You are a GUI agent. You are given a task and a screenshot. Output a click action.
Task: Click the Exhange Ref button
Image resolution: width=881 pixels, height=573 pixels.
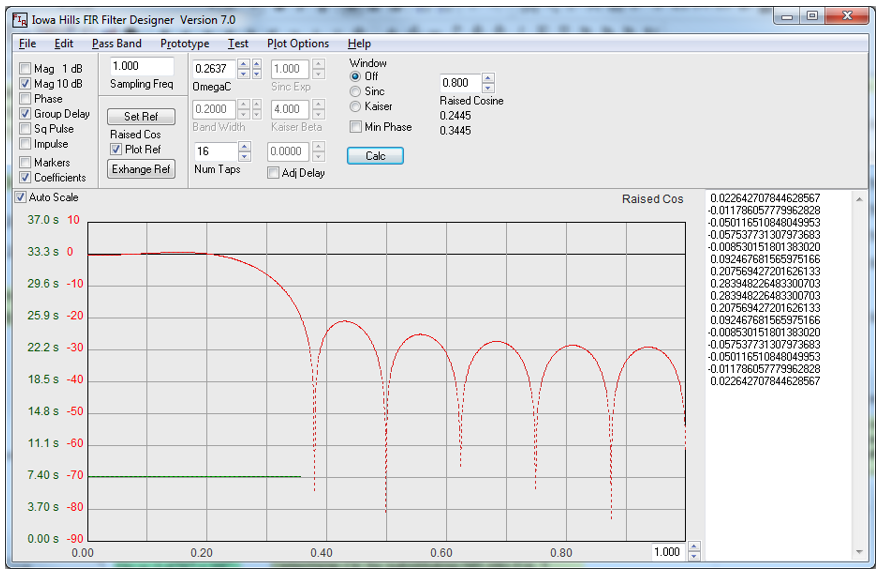click(x=141, y=169)
